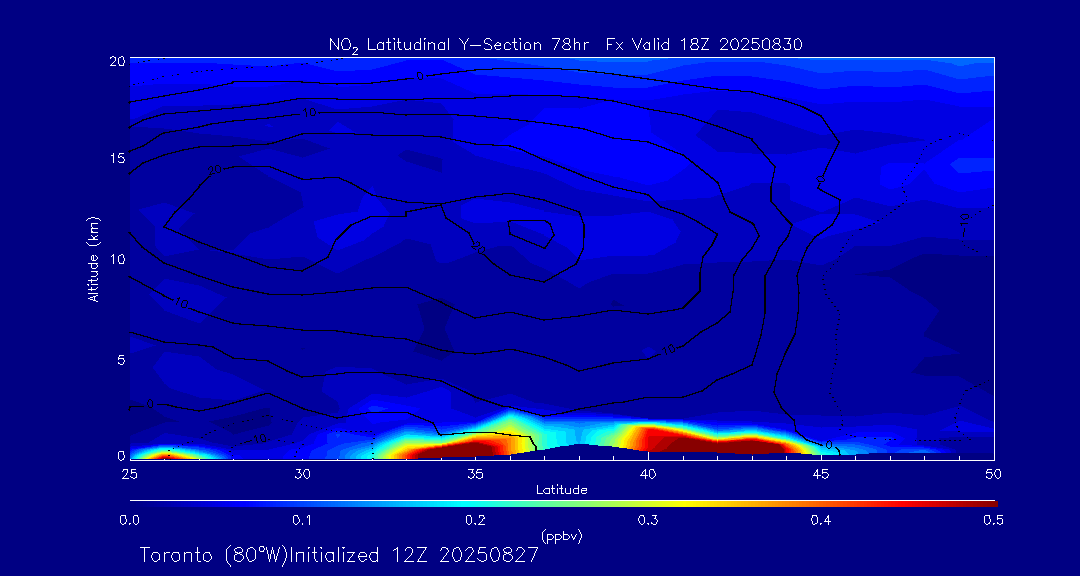Click the Toronto (80°W) initialization caption
This screenshot has width=1080, height=576.
pyautogui.click(x=339, y=555)
